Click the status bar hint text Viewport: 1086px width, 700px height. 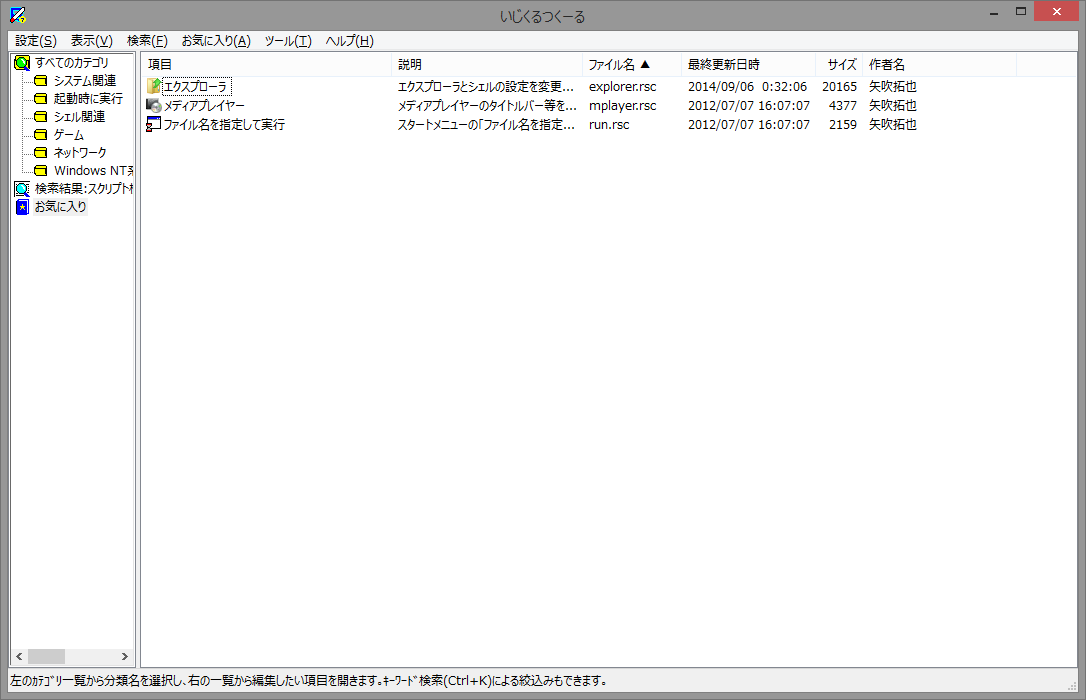[310, 681]
